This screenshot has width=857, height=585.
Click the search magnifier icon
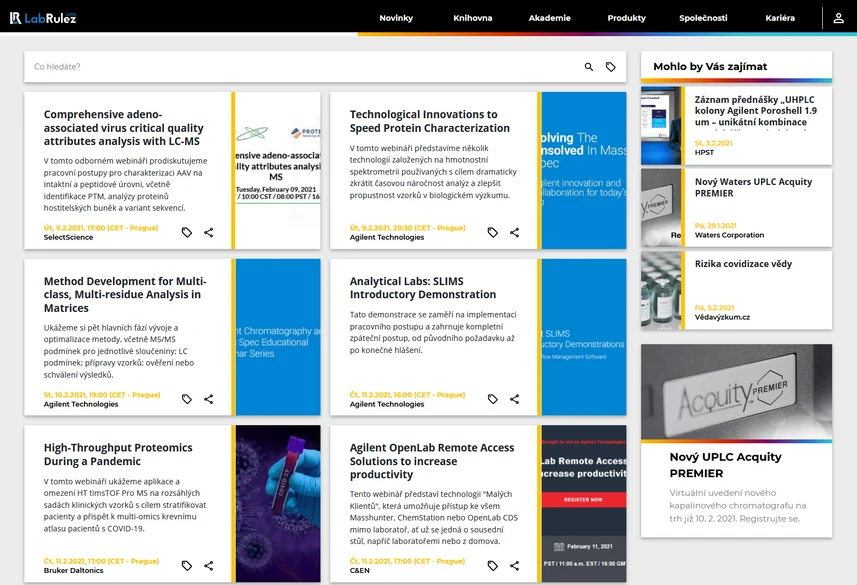point(589,67)
